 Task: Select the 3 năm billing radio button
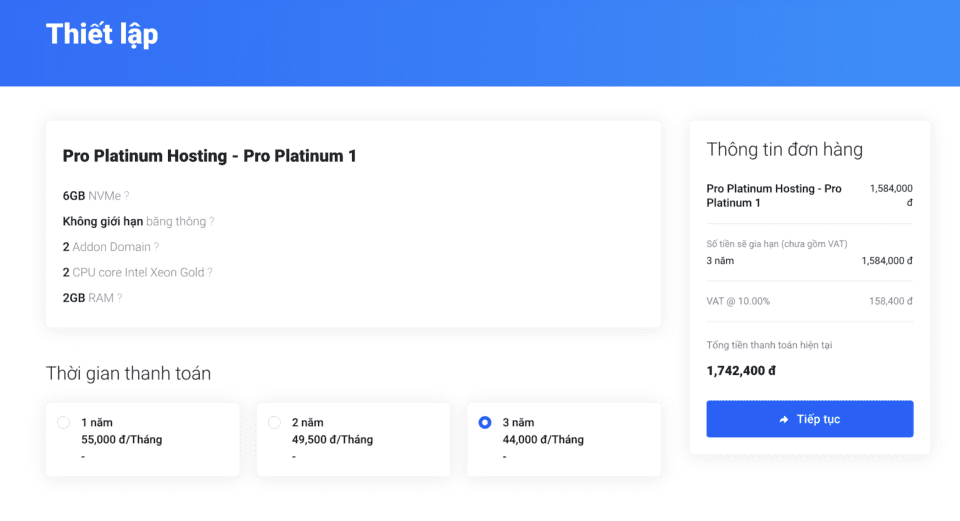[485, 423]
